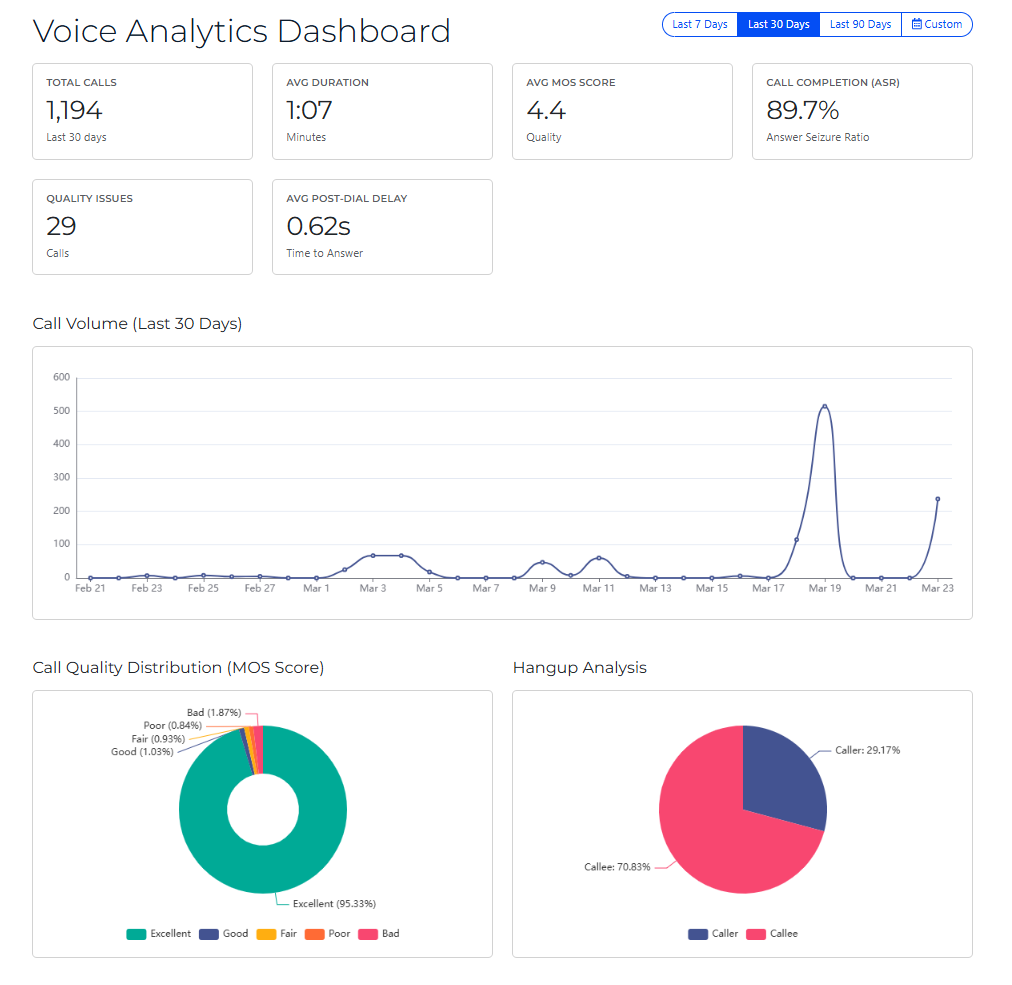The width and height of the screenshot is (1012, 985).
Task: Toggle the Excellent legend swatch
Action: tap(136, 934)
